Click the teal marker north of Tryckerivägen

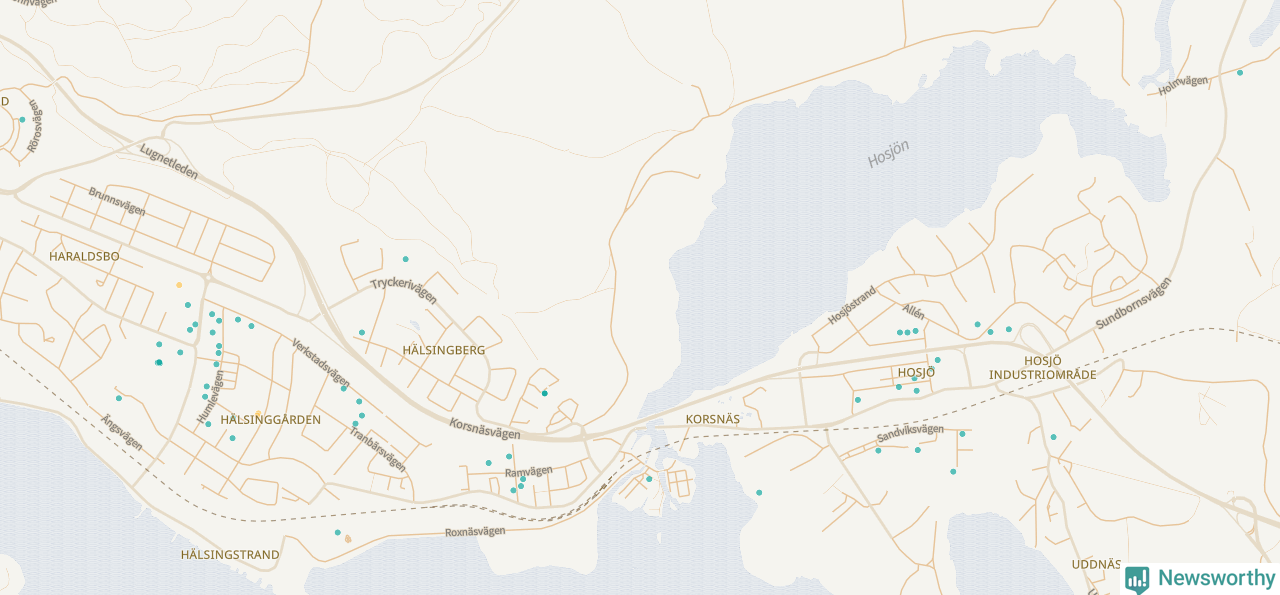tap(405, 259)
